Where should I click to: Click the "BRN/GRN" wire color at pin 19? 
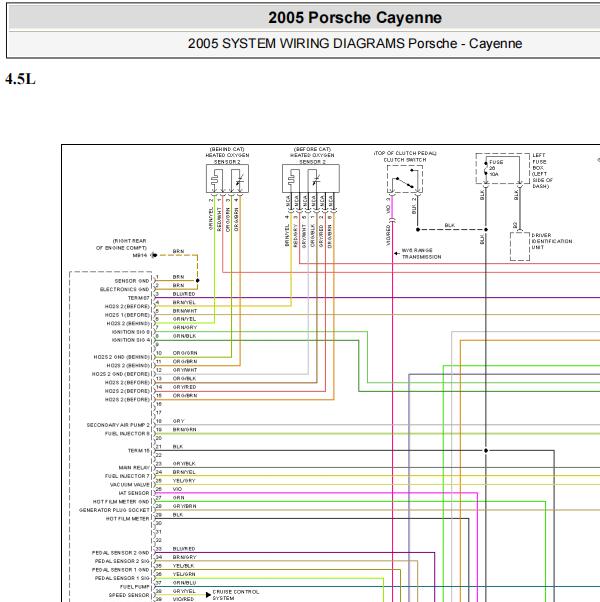tap(184, 430)
